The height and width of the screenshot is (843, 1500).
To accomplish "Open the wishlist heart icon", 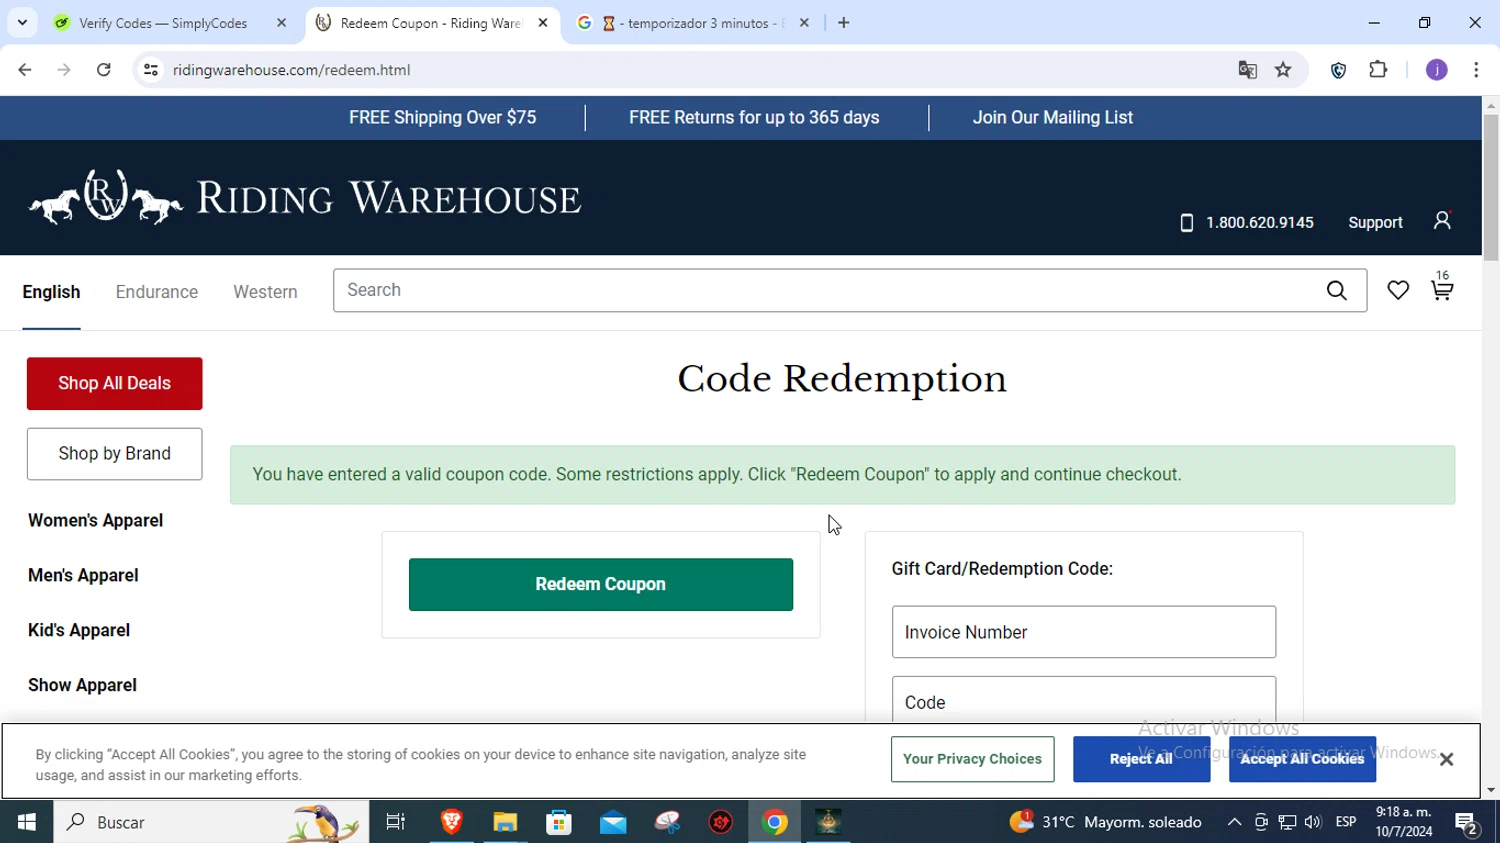I will 1398,290.
